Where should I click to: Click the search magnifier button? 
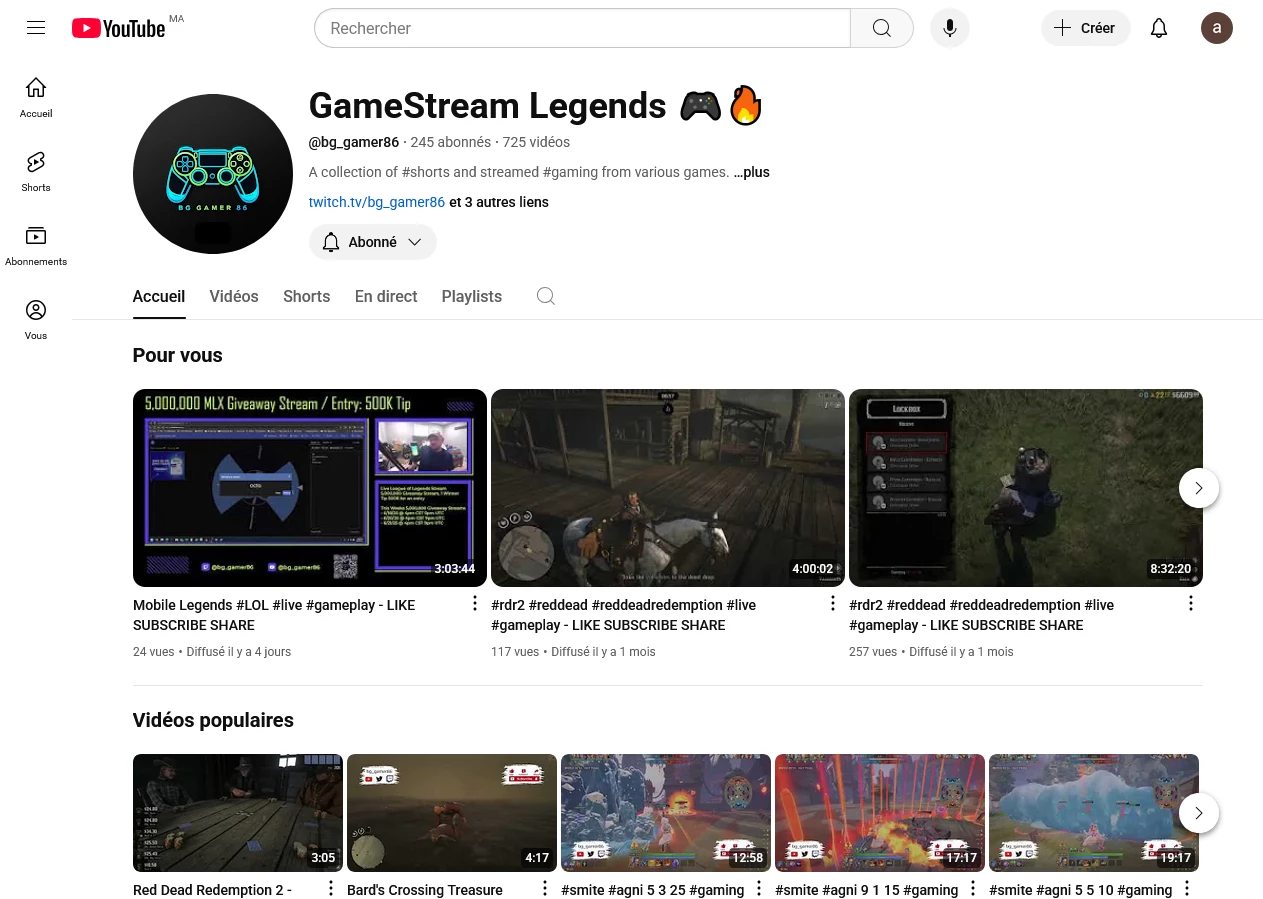tap(881, 28)
